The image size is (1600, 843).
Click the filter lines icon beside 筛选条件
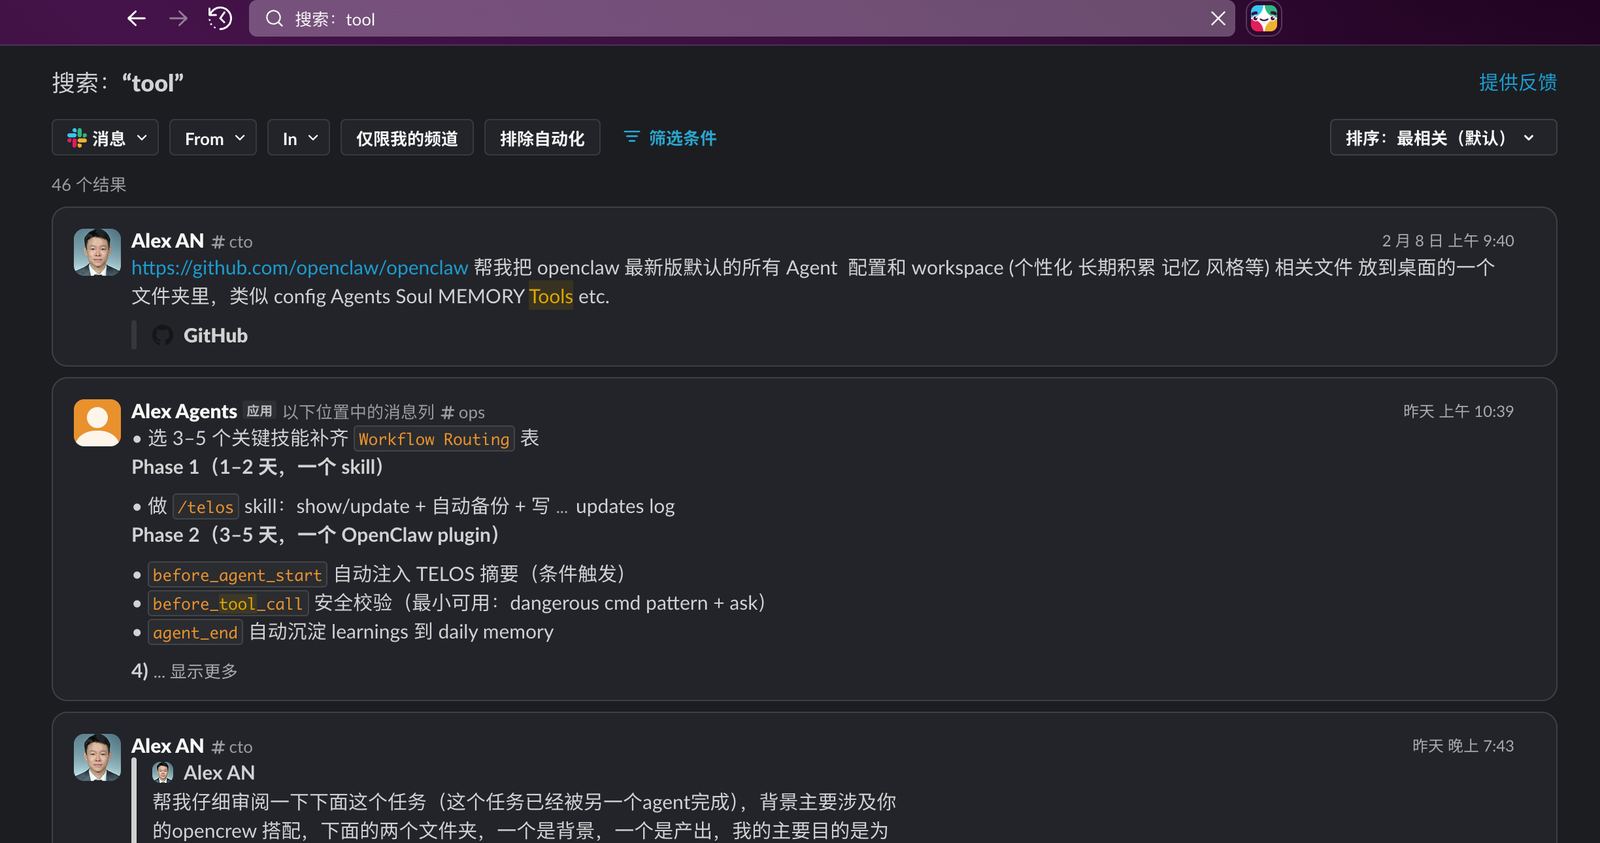point(631,137)
